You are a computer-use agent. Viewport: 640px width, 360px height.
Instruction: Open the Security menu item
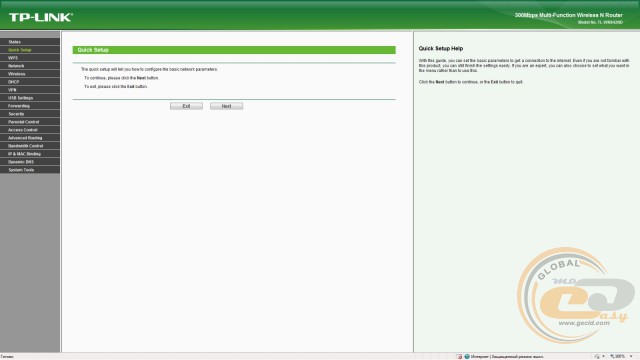click(x=30, y=114)
